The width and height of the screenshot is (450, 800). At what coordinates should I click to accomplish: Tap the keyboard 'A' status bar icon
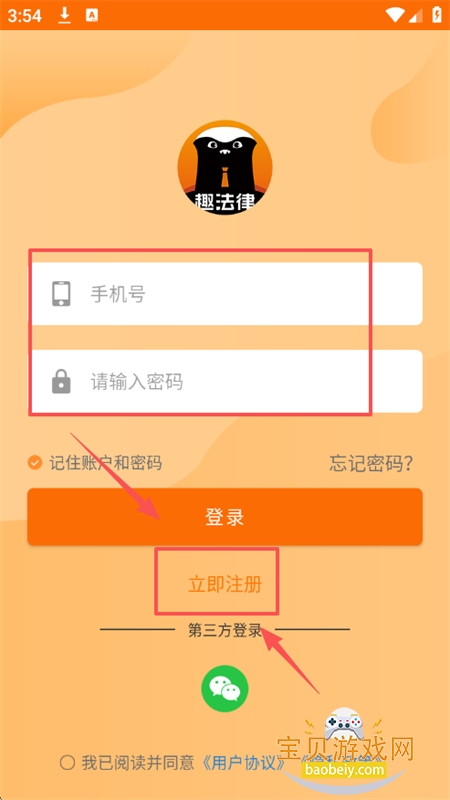click(92, 16)
